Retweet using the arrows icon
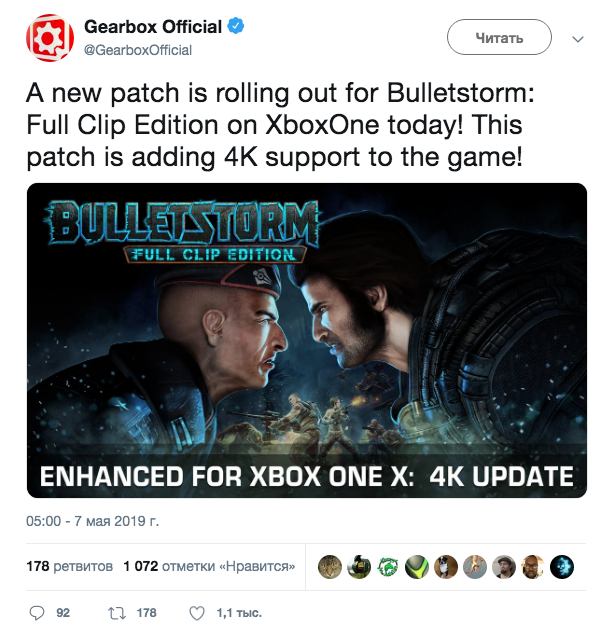Viewport: 616px width, 635px height. tap(117, 613)
